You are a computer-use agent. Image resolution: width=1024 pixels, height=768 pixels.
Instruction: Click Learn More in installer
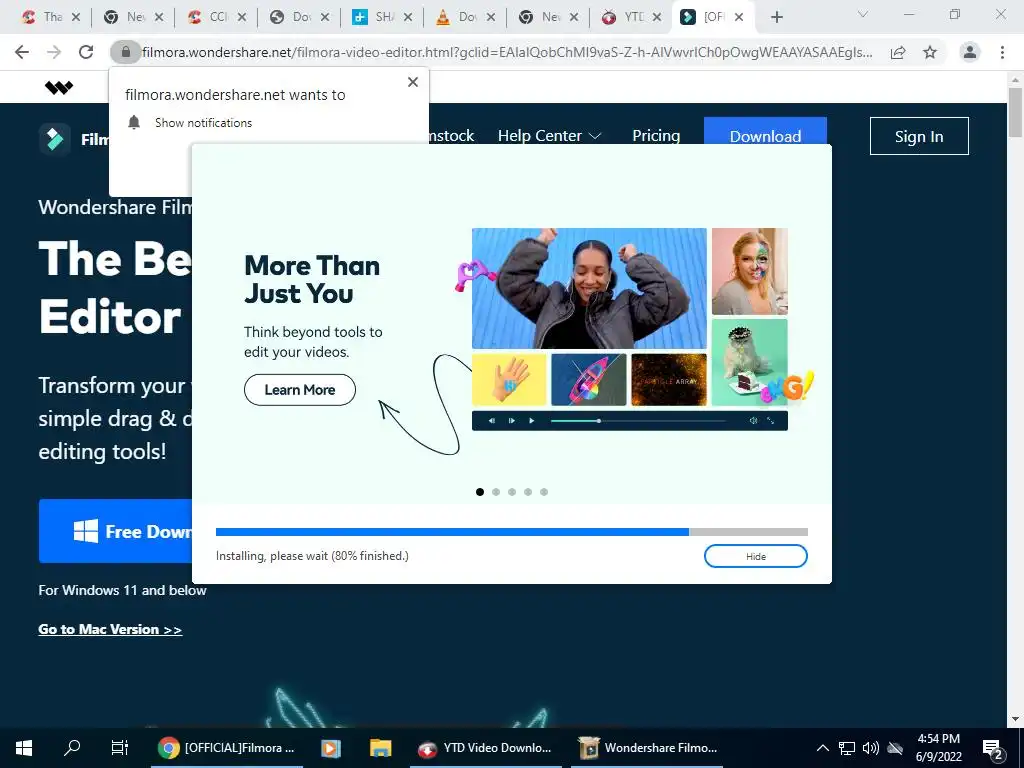300,390
